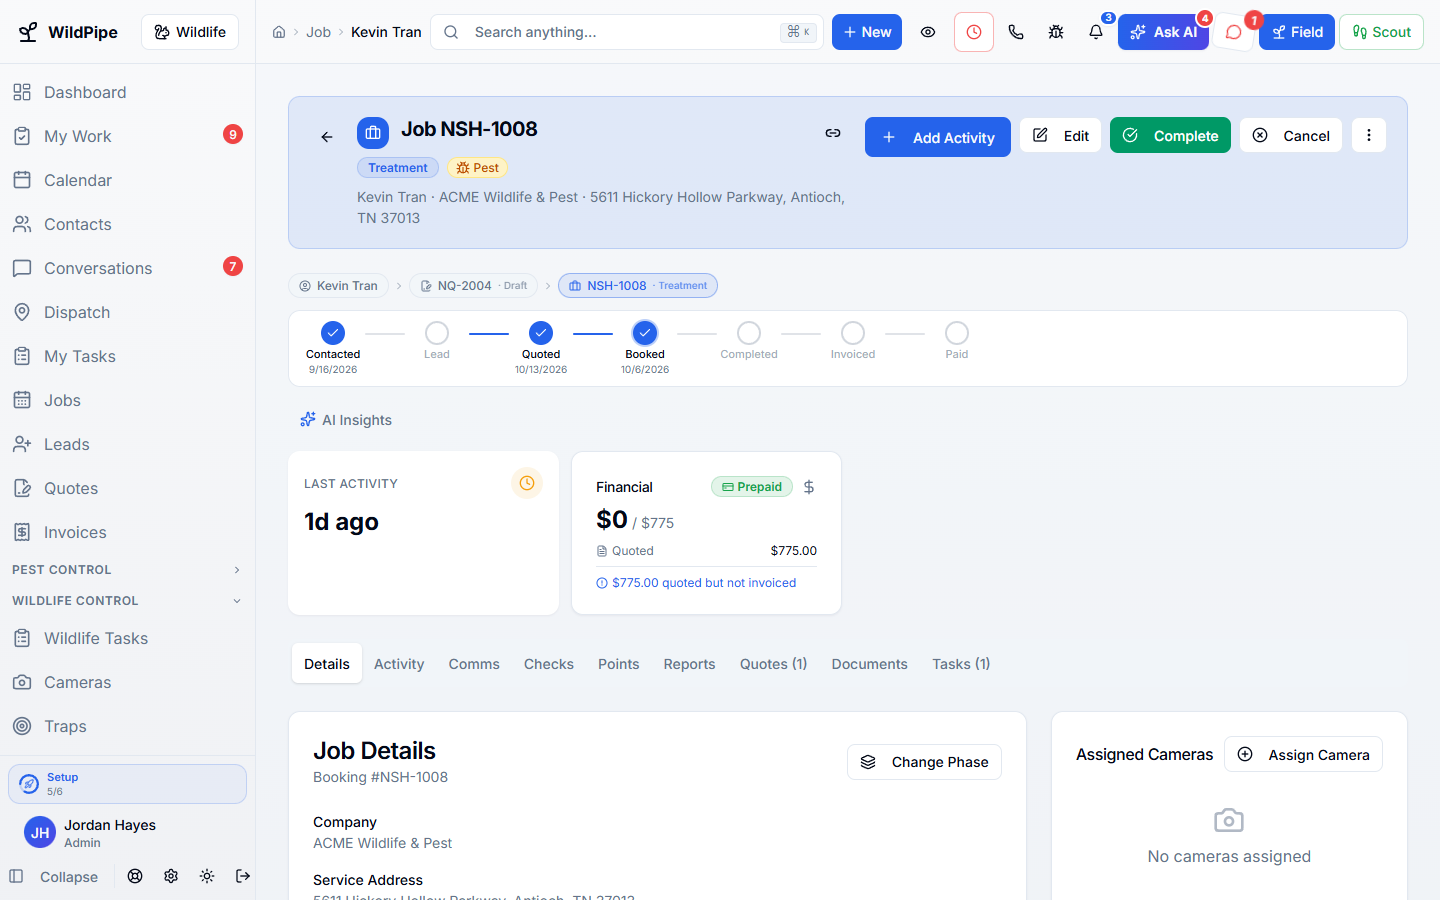
Task: Mark job with Complete button
Action: [1170, 135]
